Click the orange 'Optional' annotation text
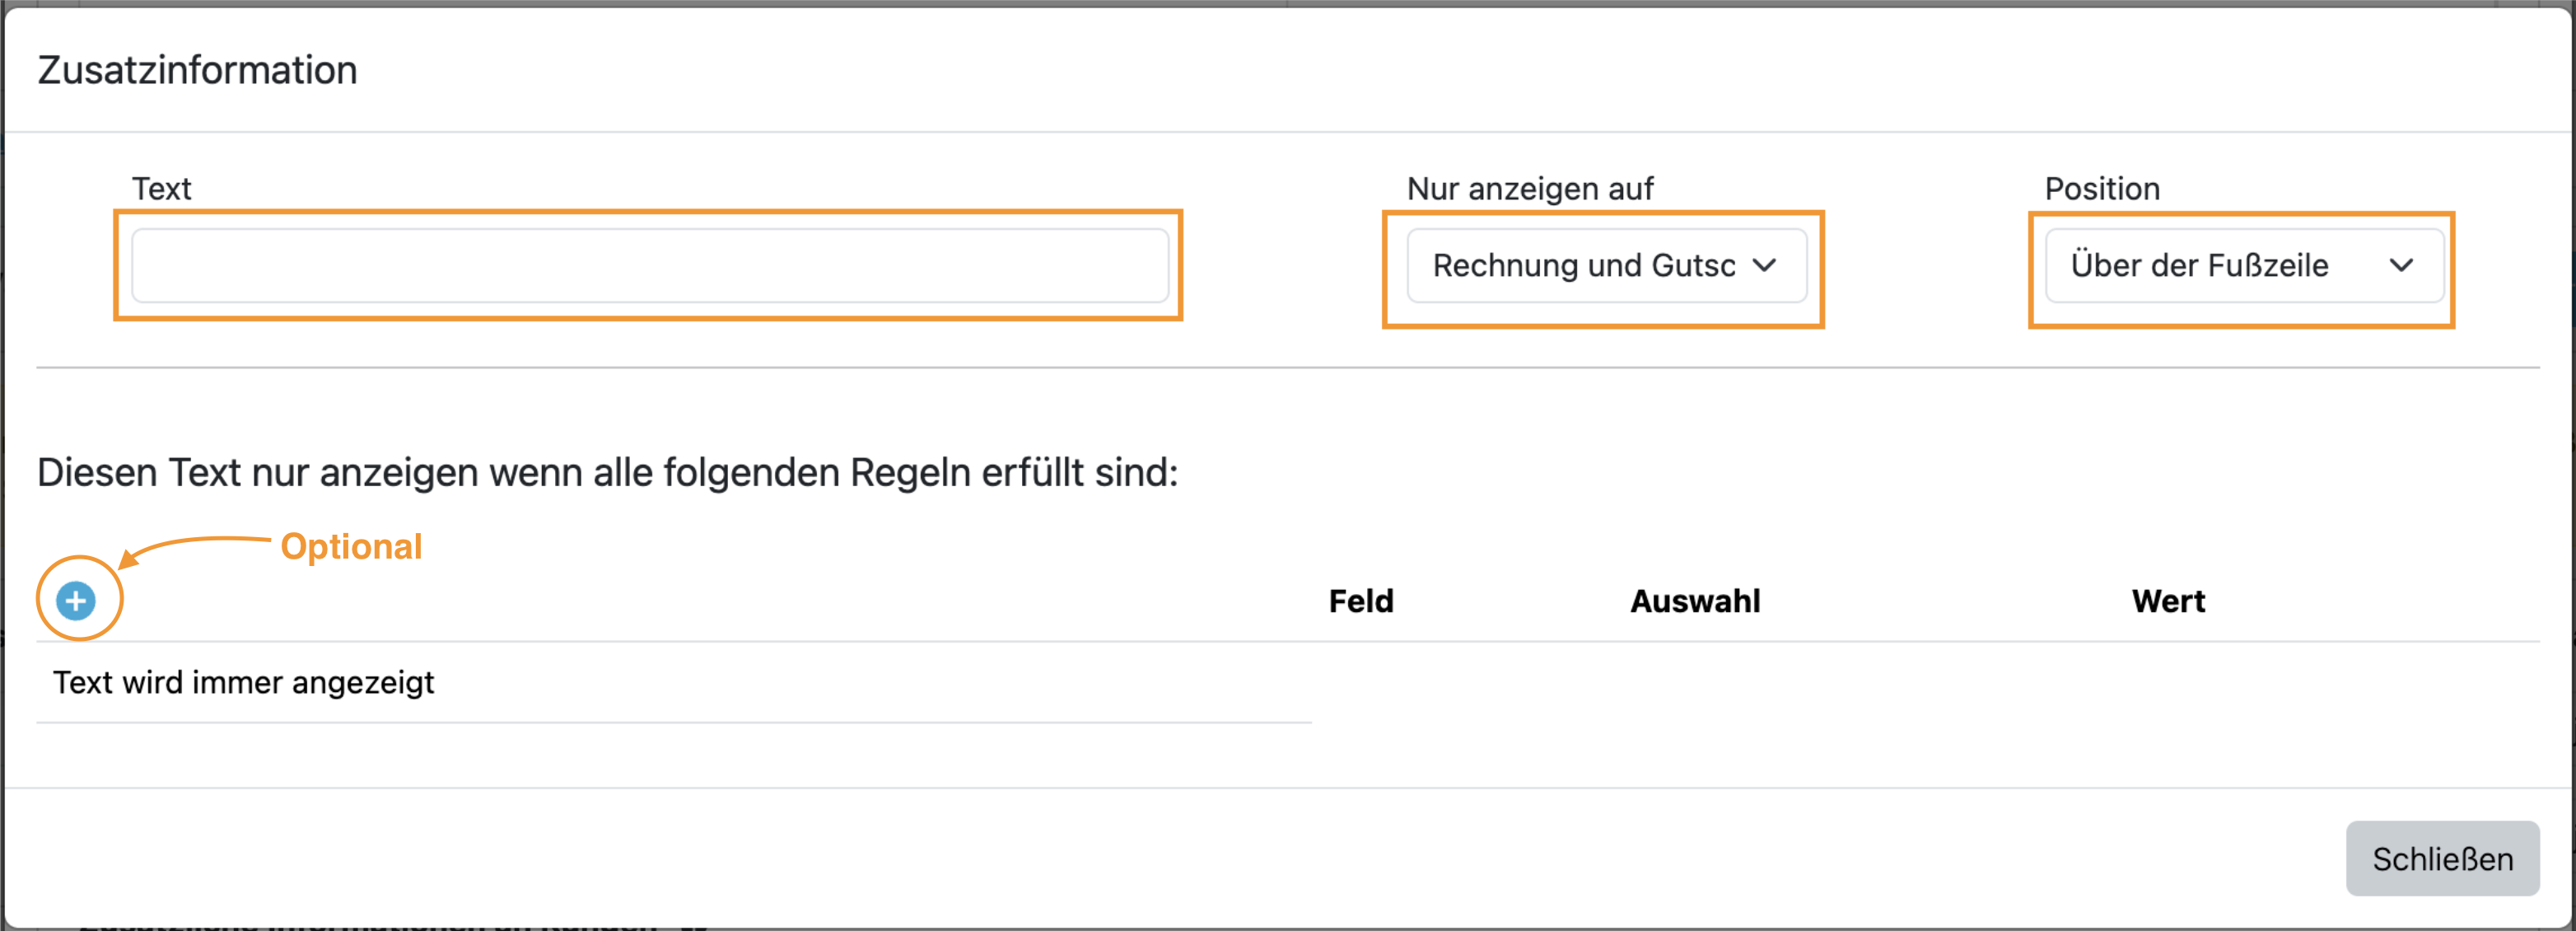 351,546
